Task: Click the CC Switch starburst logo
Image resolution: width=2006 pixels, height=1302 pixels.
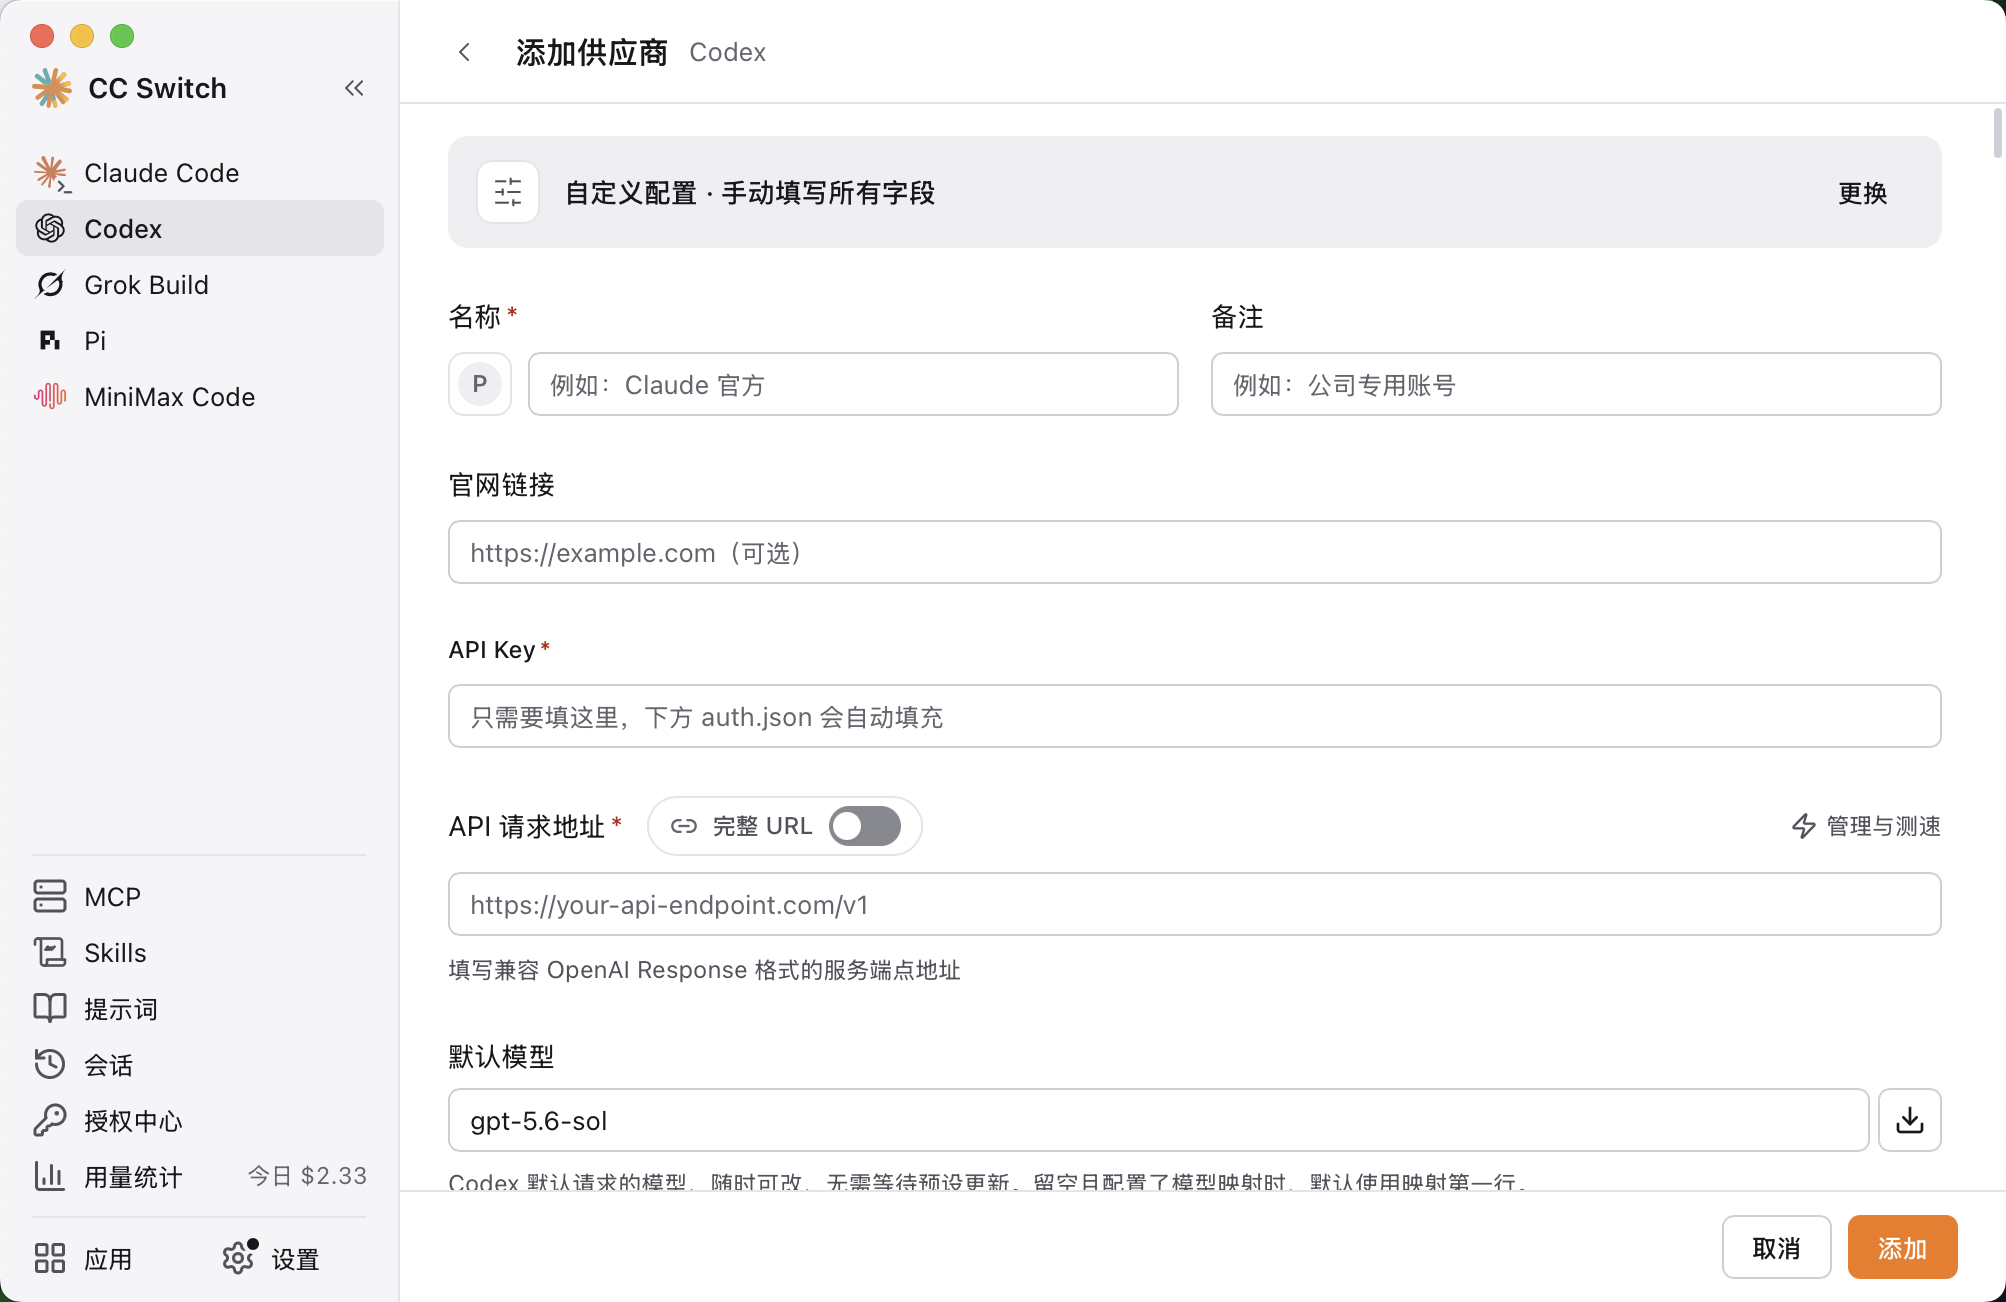Action: tap(52, 88)
